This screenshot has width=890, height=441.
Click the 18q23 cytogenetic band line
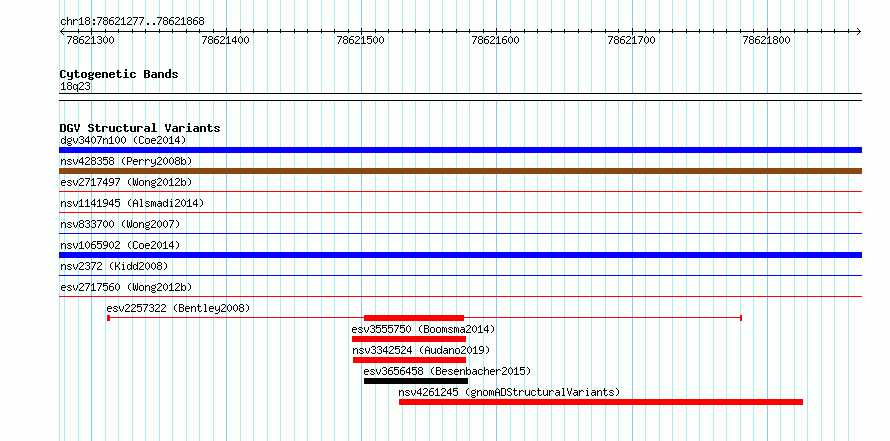click(x=460, y=97)
